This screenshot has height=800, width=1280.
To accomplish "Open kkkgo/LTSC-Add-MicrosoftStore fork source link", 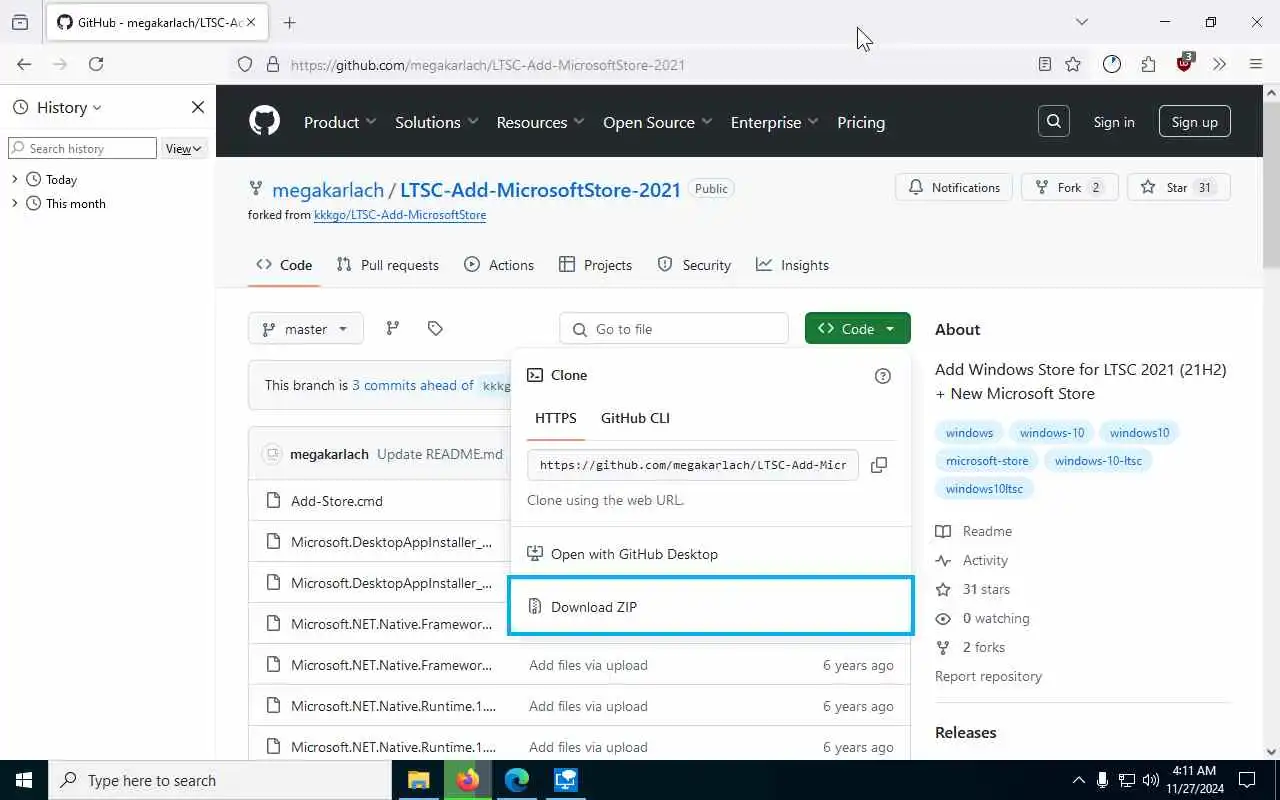I will [400, 215].
